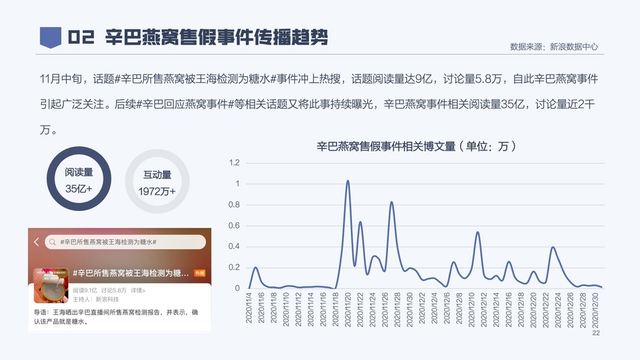
Task: Click the 0.6 y-axis label
Action: [234, 225]
